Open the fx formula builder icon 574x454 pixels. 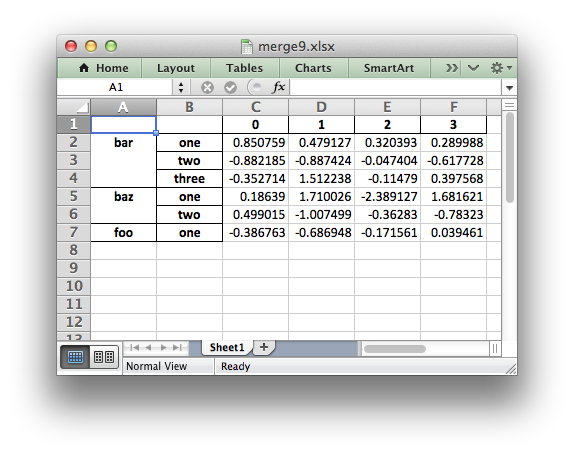pyautogui.click(x=278, y=87)
